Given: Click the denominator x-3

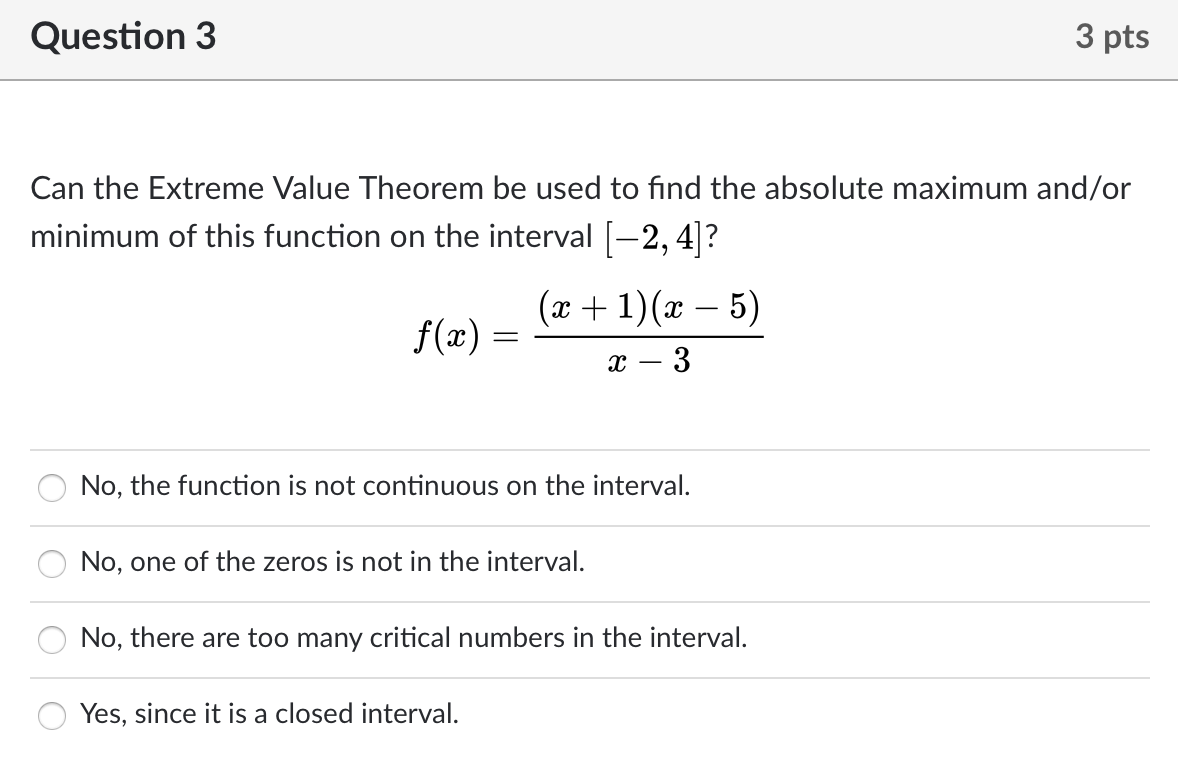Looking at the screenshot, I should (x=650, y=362).
